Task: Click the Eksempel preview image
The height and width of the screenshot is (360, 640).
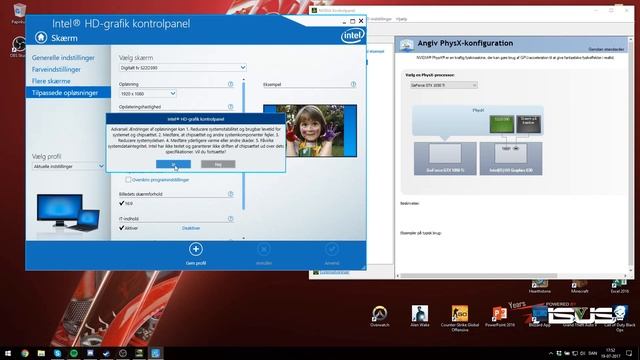Action: (x=310, y=131)
